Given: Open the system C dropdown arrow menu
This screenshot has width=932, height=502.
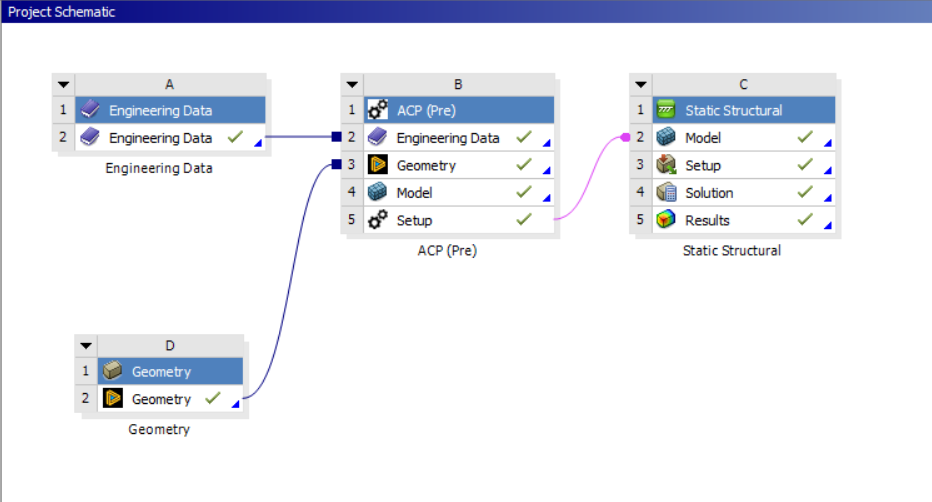Looking at the screenshot, I should 639,85.
